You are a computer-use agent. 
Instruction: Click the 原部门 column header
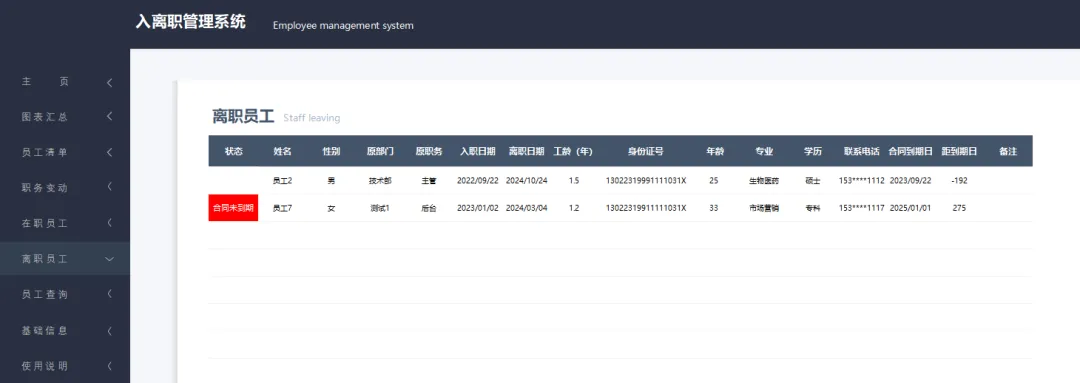(x=380, y=152)
